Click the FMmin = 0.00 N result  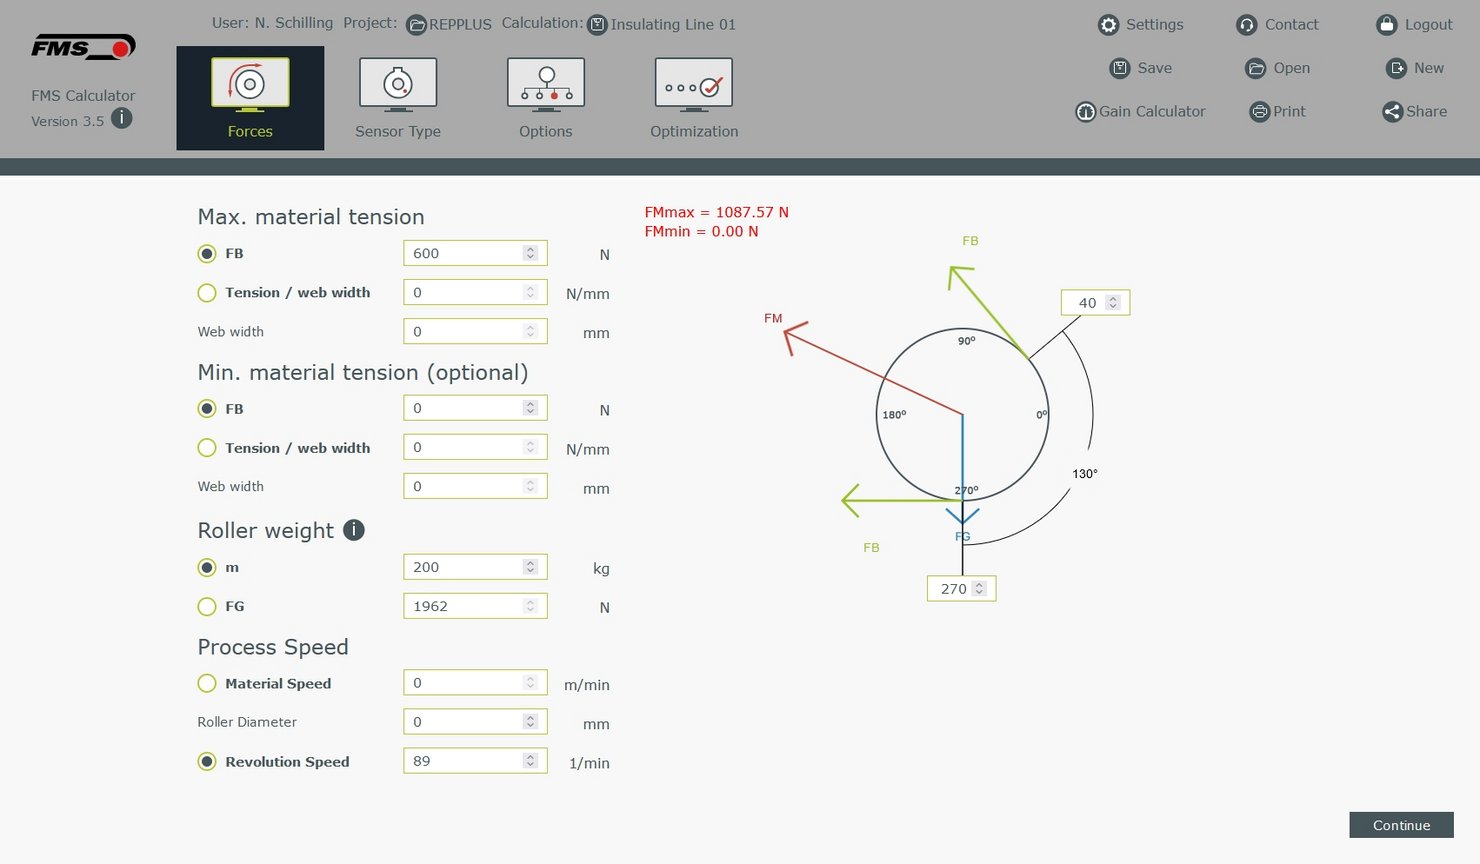tap(702, 231)
